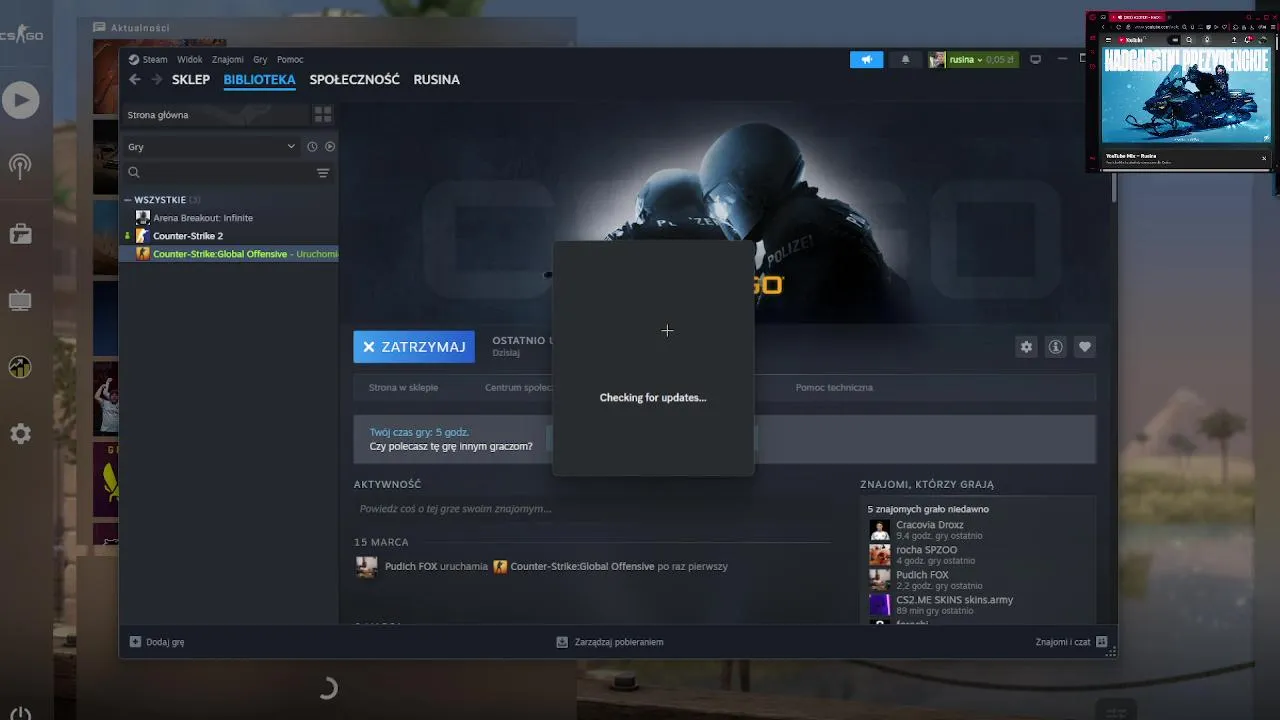Open friend CS2.ME SKINS skins.army
The image size is (1280, 720).
tap(954, 600)
